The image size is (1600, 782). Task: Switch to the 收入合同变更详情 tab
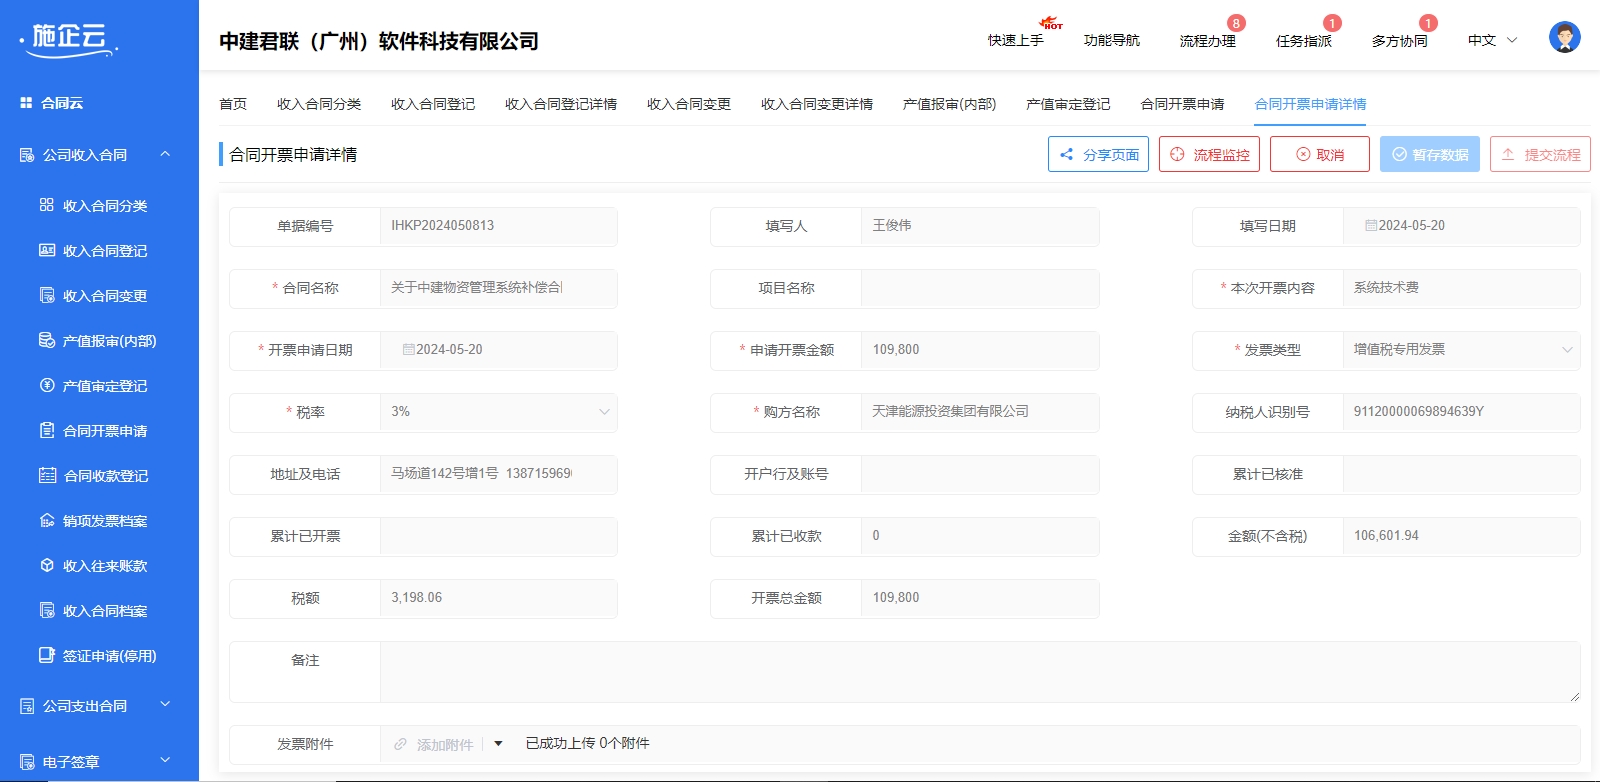[x=817, y=104]
